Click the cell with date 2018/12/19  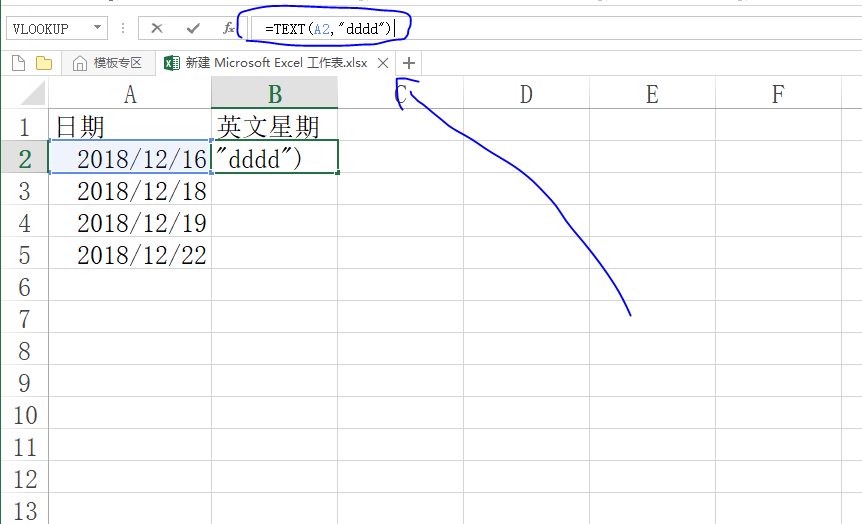click(130, 223)
